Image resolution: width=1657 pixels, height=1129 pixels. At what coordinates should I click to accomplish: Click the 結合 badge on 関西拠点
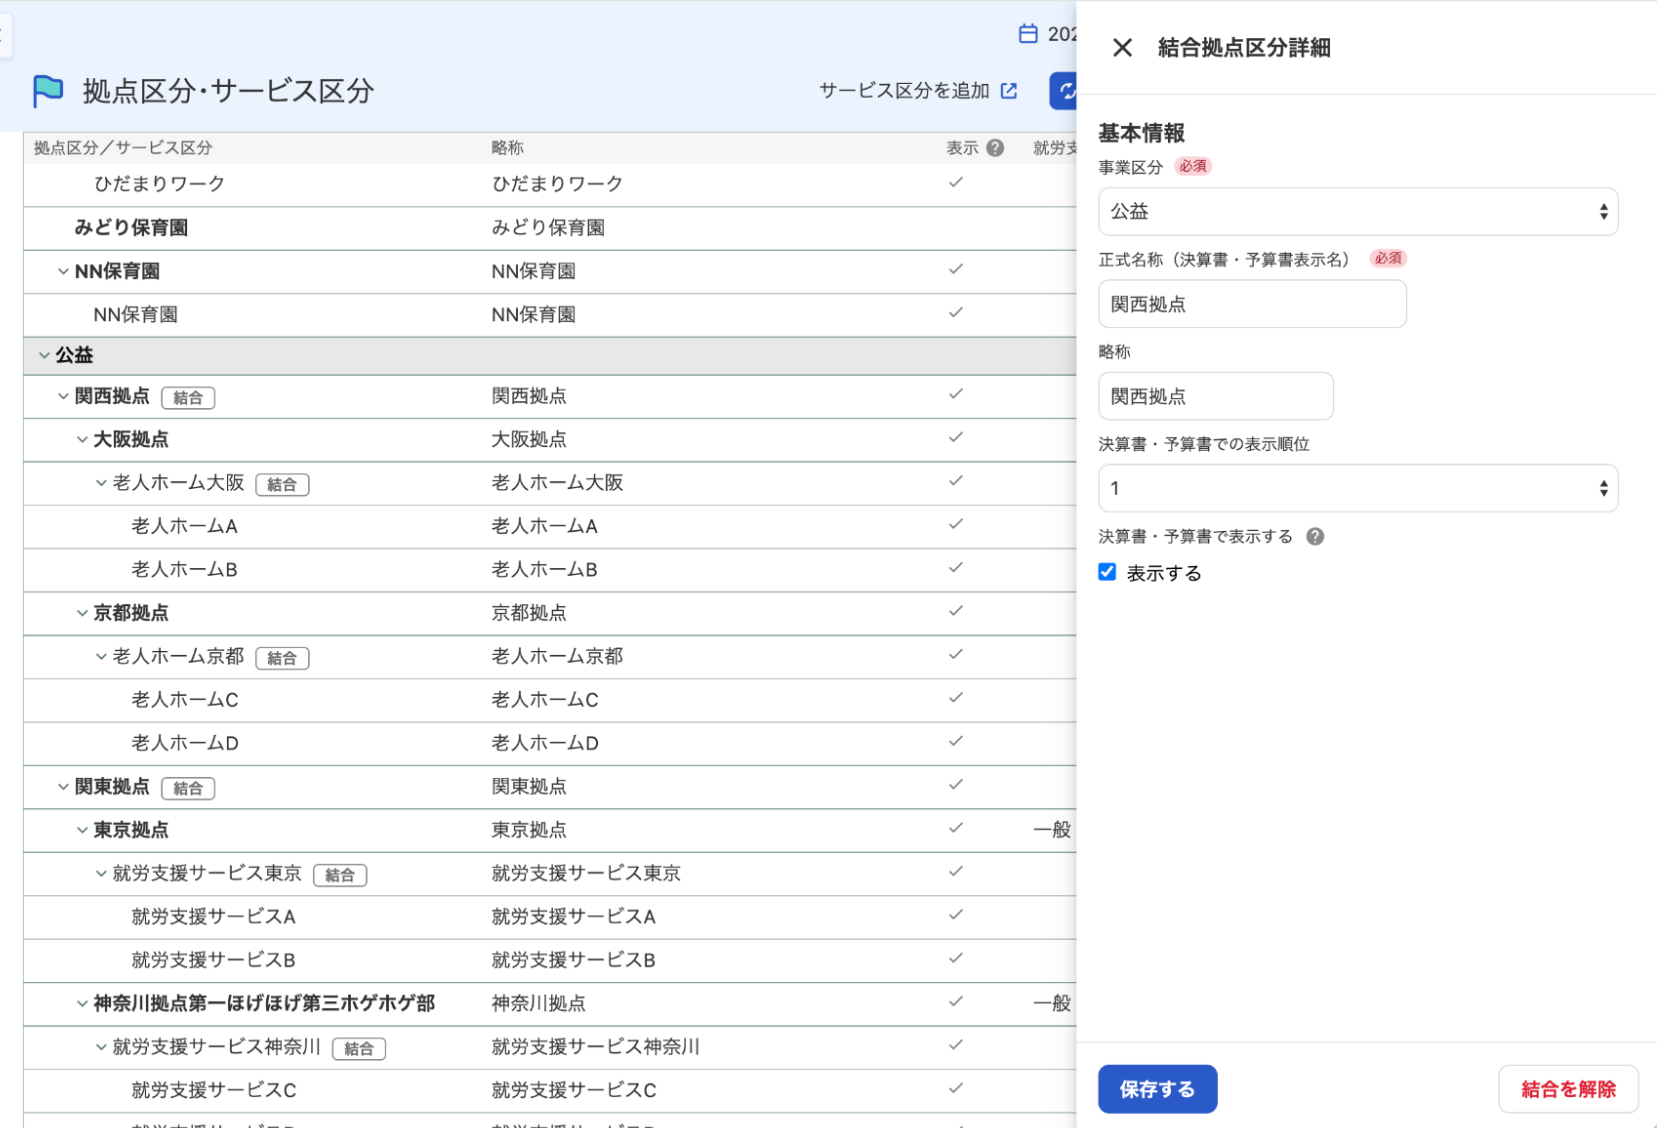click(x=188, y=398)
